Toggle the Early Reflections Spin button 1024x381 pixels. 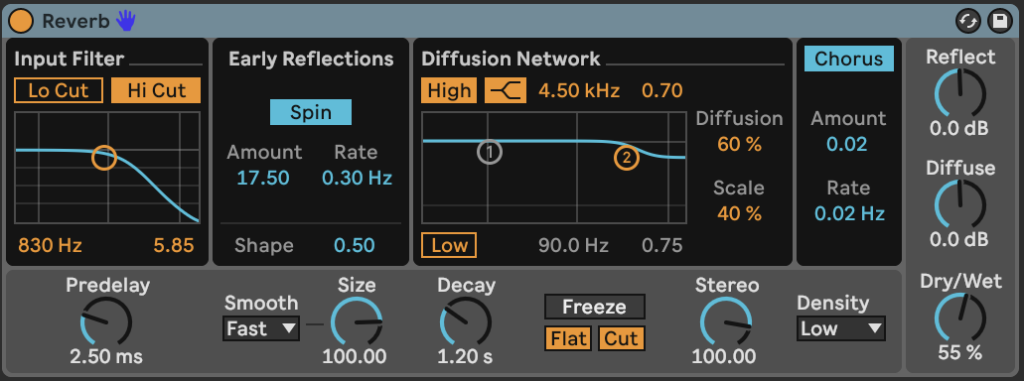coord(311,112)
